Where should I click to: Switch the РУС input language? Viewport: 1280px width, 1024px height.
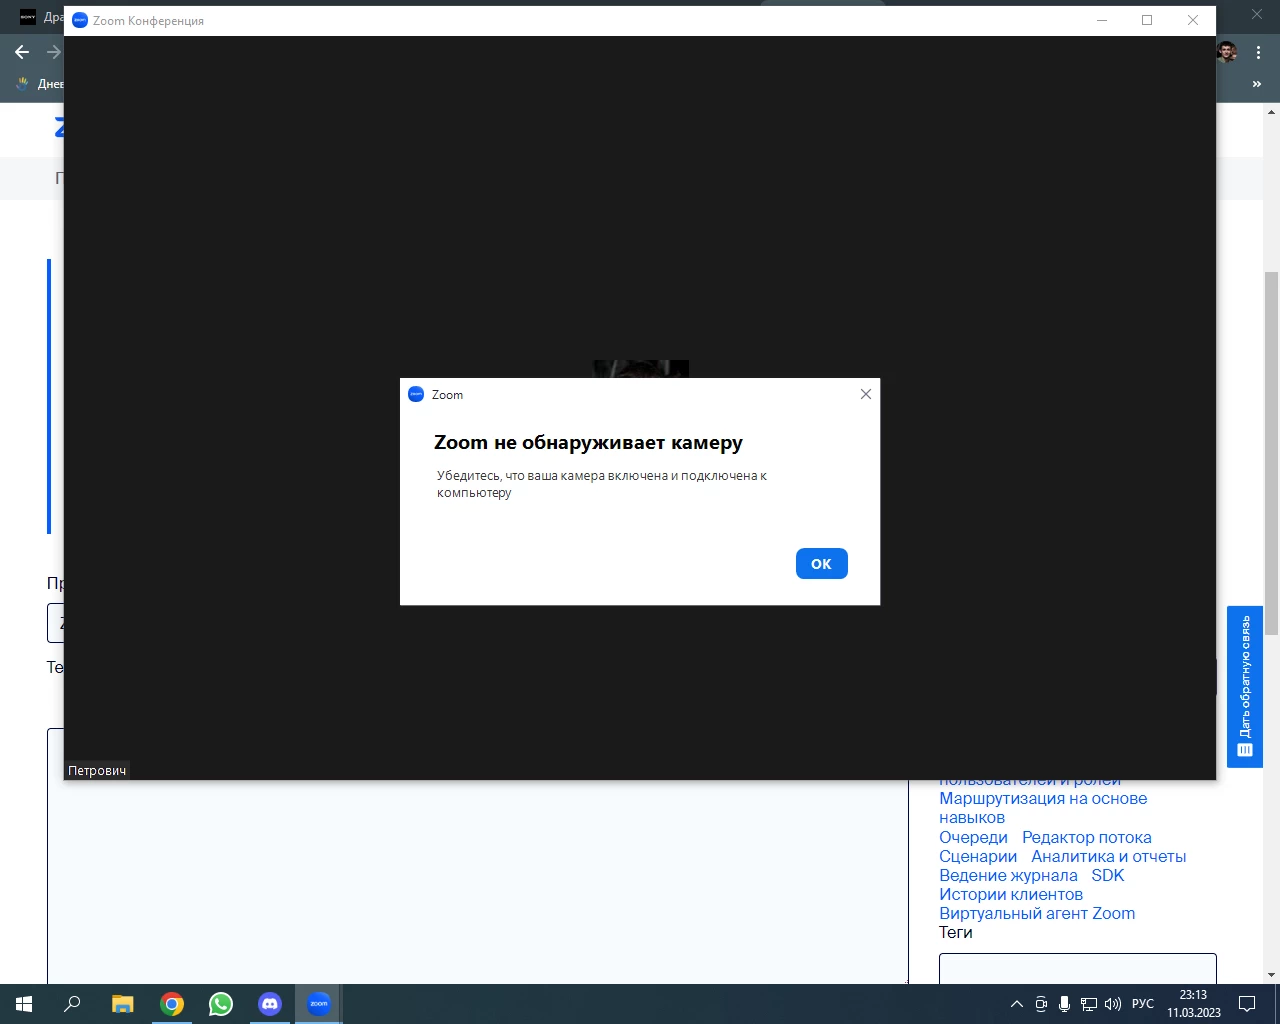[x=1143, y=1004]
